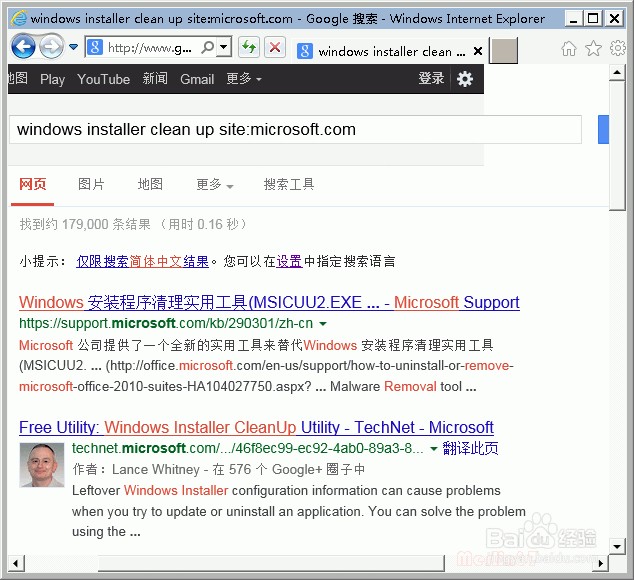Refresh the page with green arrows
The height and width of the screenshot is (580, 634).
point(249,48)
